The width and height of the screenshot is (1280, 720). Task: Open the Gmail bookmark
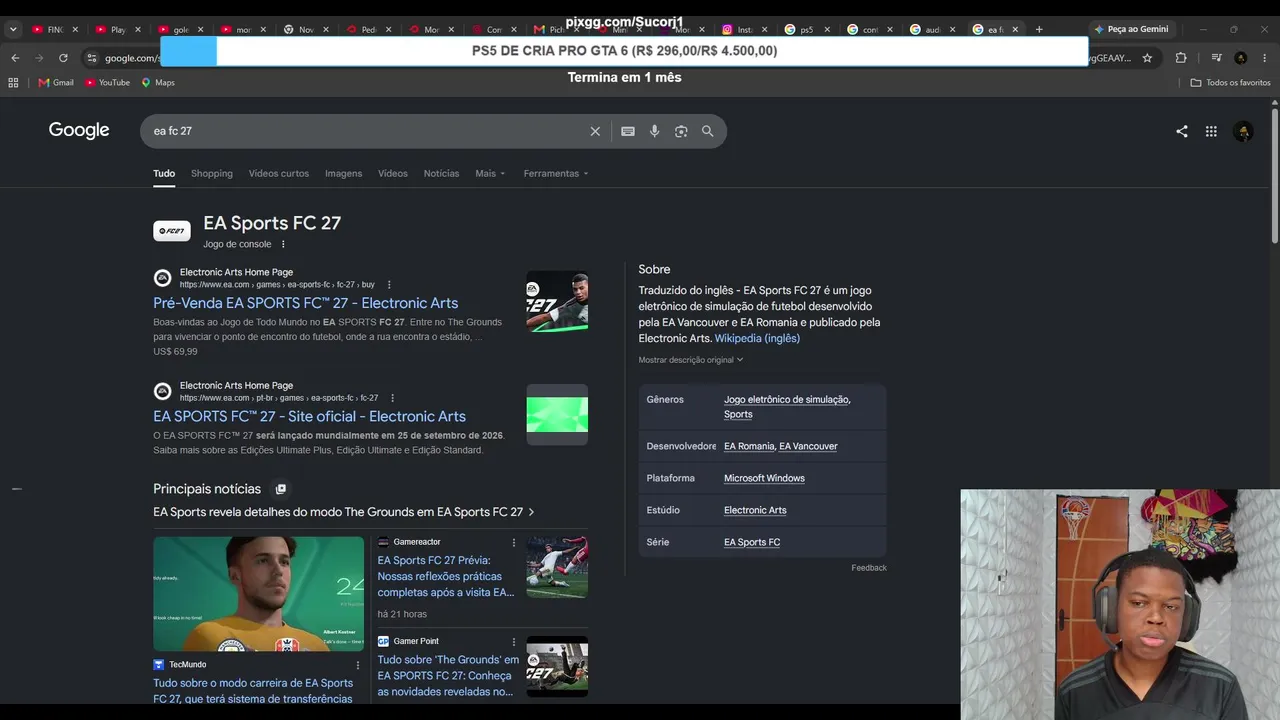[x=56, y=82]
